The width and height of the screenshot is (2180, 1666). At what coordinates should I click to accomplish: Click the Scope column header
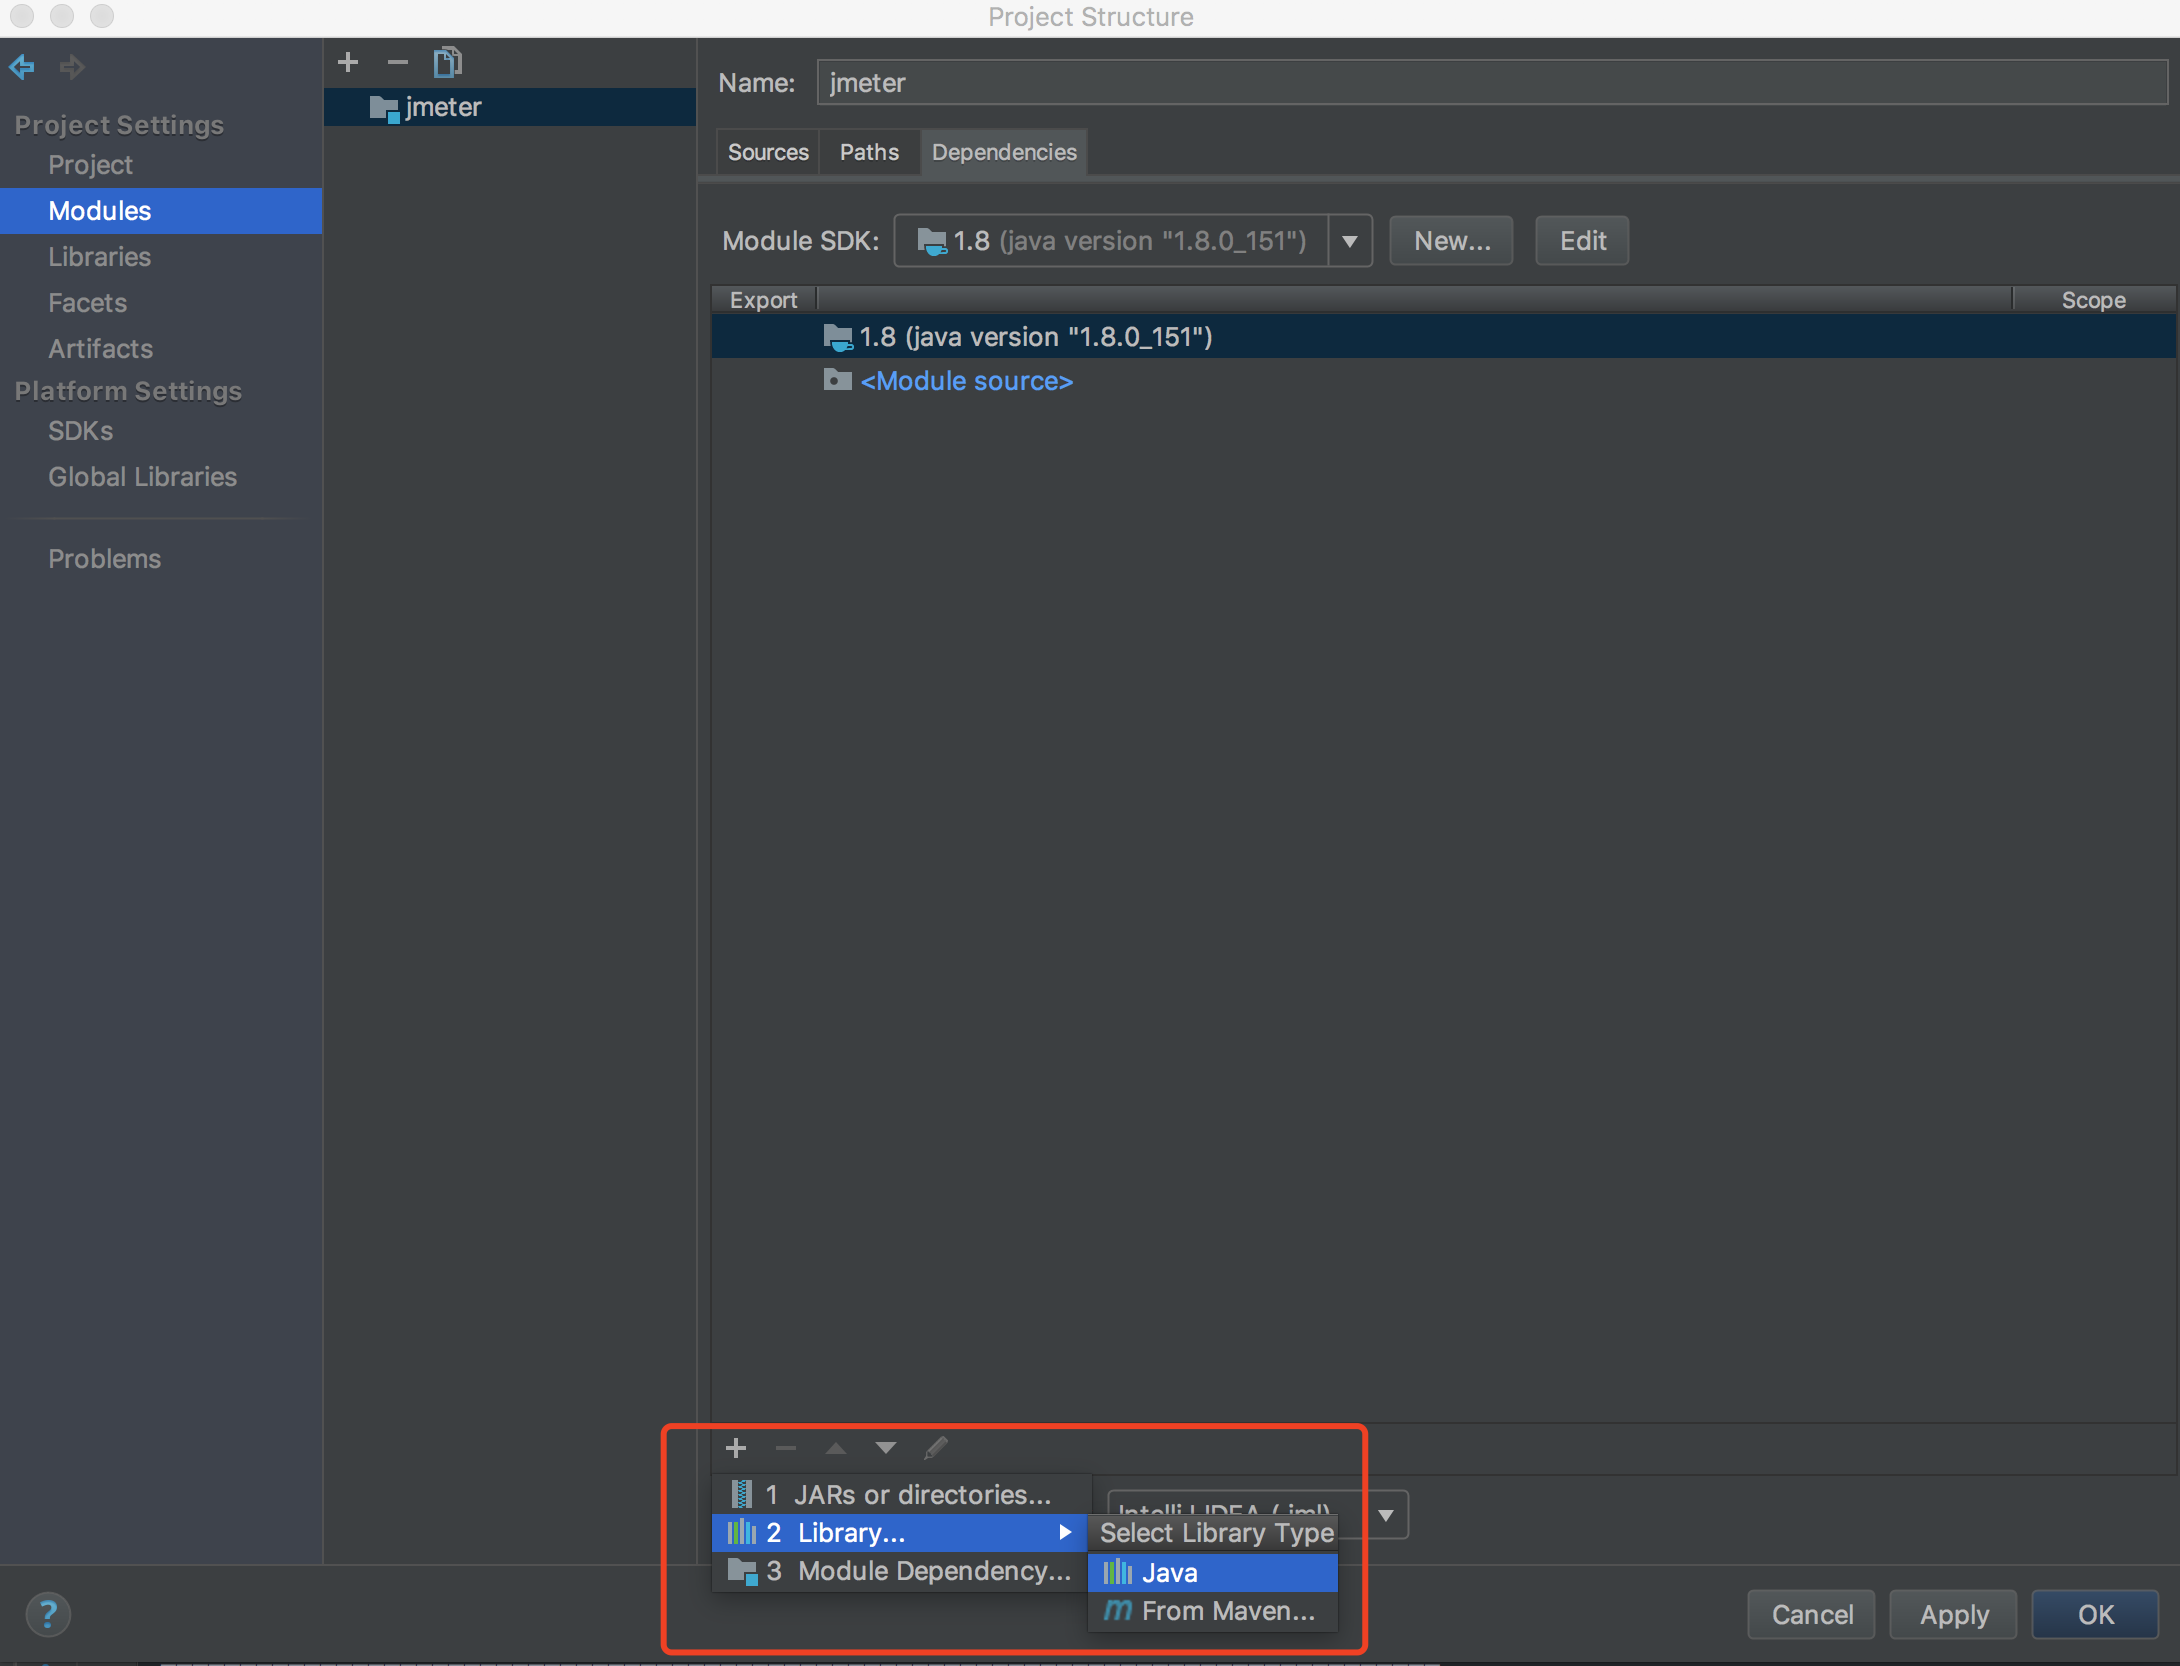click(2093, 300)
